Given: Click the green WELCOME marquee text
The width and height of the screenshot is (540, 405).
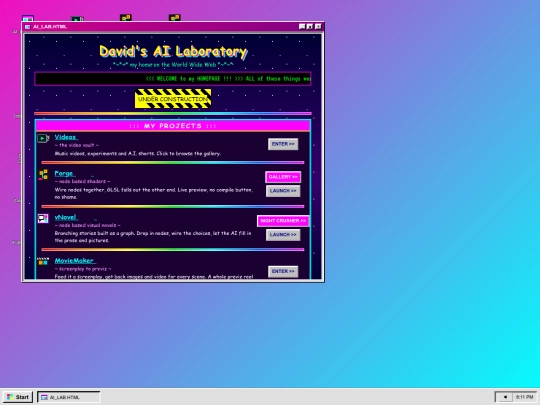Looking at the screenshot, I should pyautogui.click(x=228, y=79).
